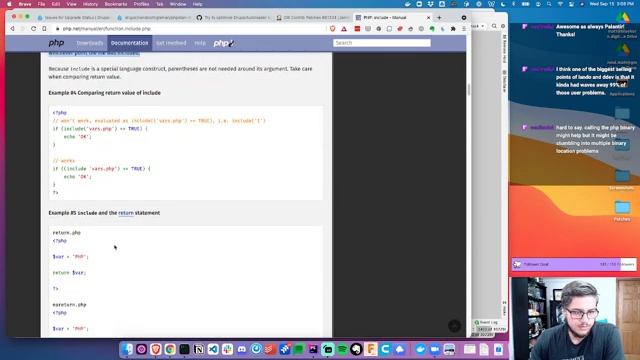640x360 pixels.
Task: Open Spotify from the Dock
Action: pyautogui.click(x=342, y=349)
